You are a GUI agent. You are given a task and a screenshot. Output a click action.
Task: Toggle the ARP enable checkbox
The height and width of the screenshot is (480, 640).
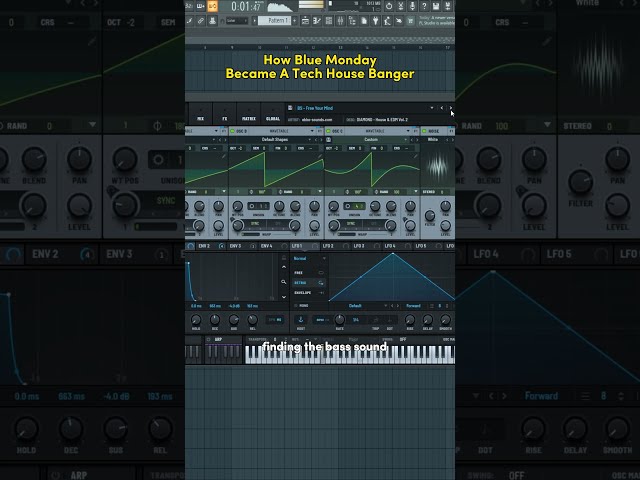(209, 340)
